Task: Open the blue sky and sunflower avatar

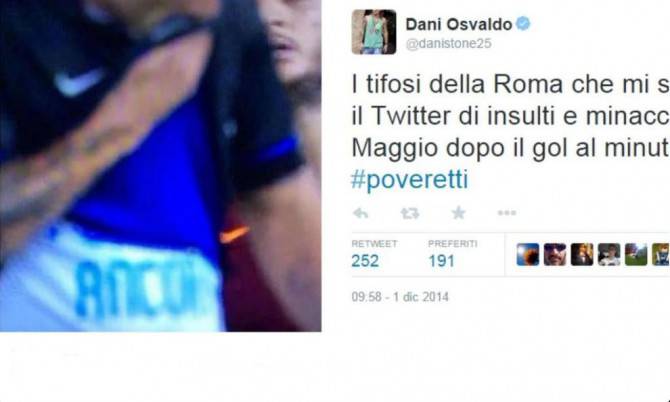Action: 528,255
